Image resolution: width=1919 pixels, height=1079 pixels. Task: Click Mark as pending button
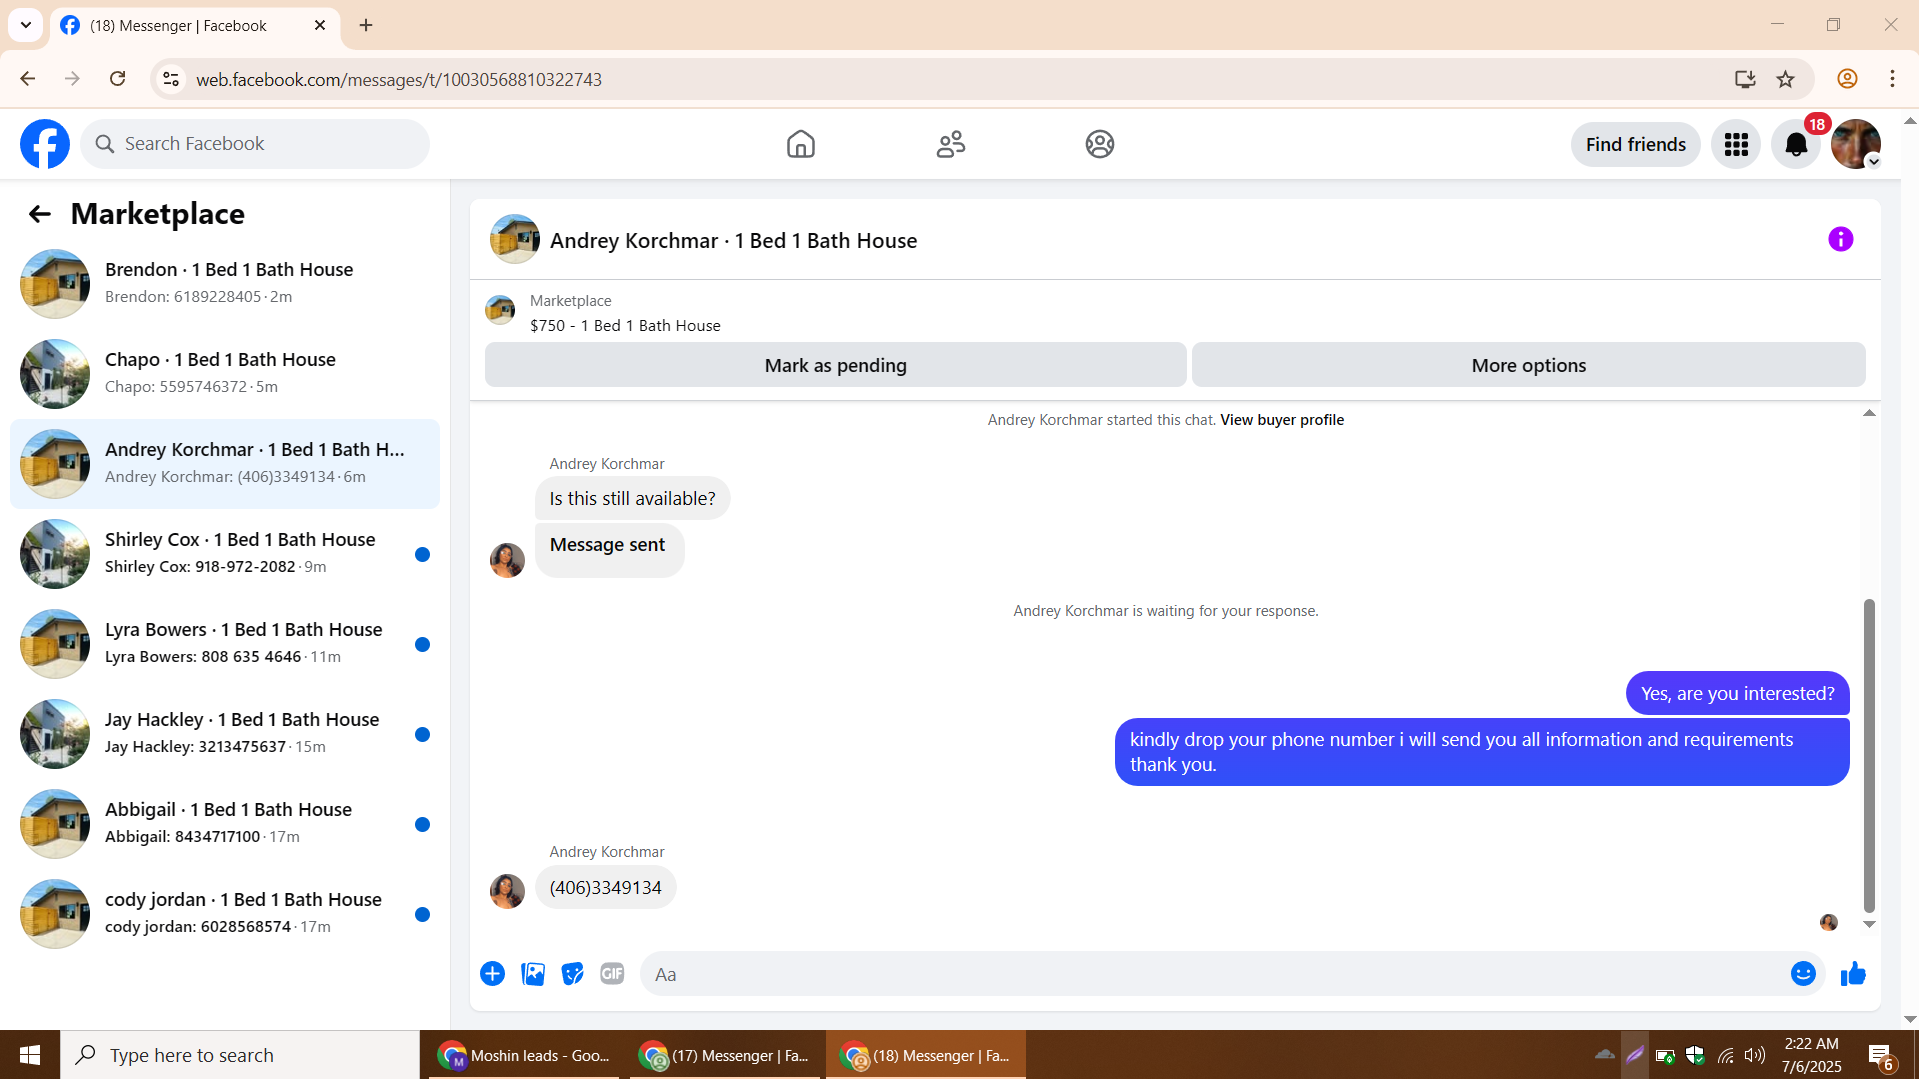tap(835, 365)
